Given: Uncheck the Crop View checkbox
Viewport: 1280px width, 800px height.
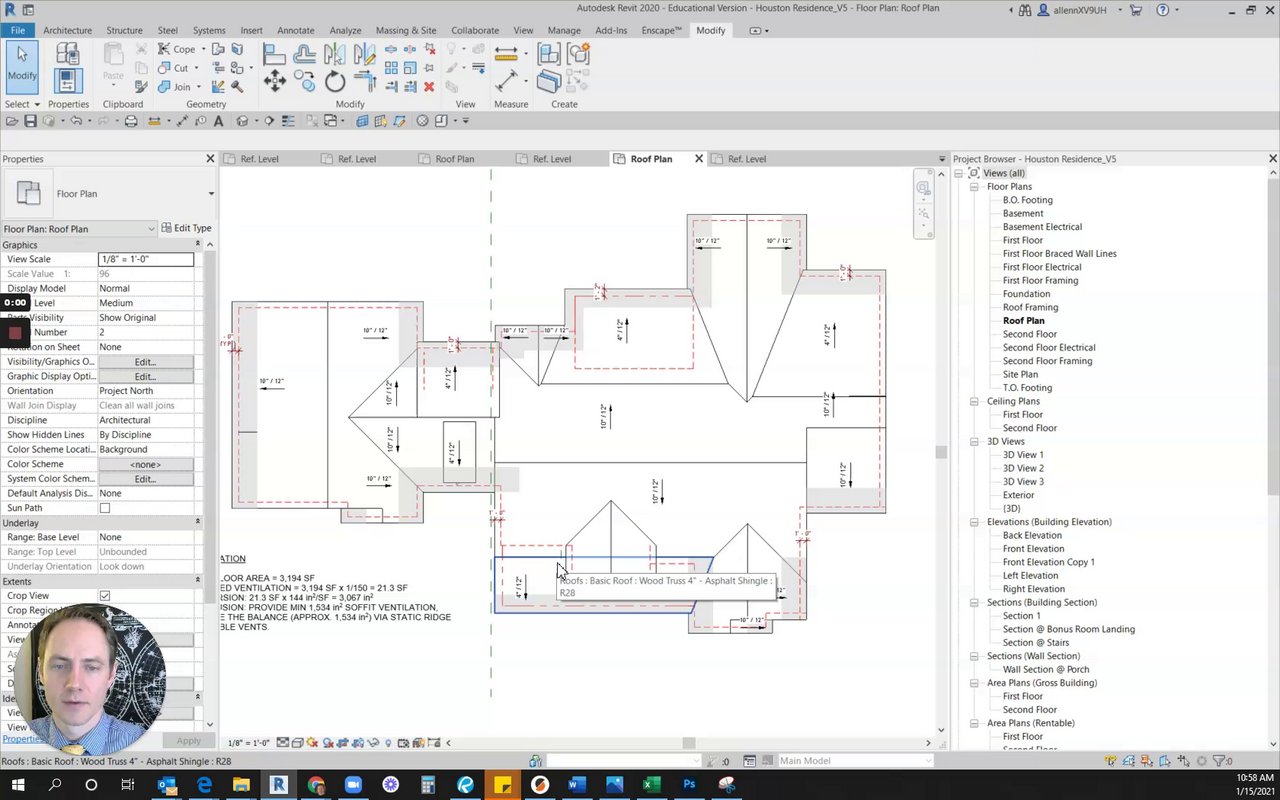Looking at the screenshot, I should click(105, 596).
